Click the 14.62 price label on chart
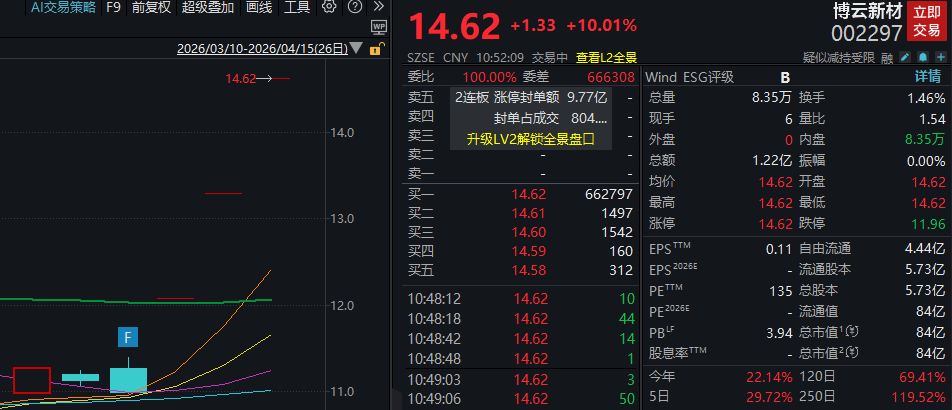Image resolution: width=952 pixels, height=410 pixels. pos(240,78)
